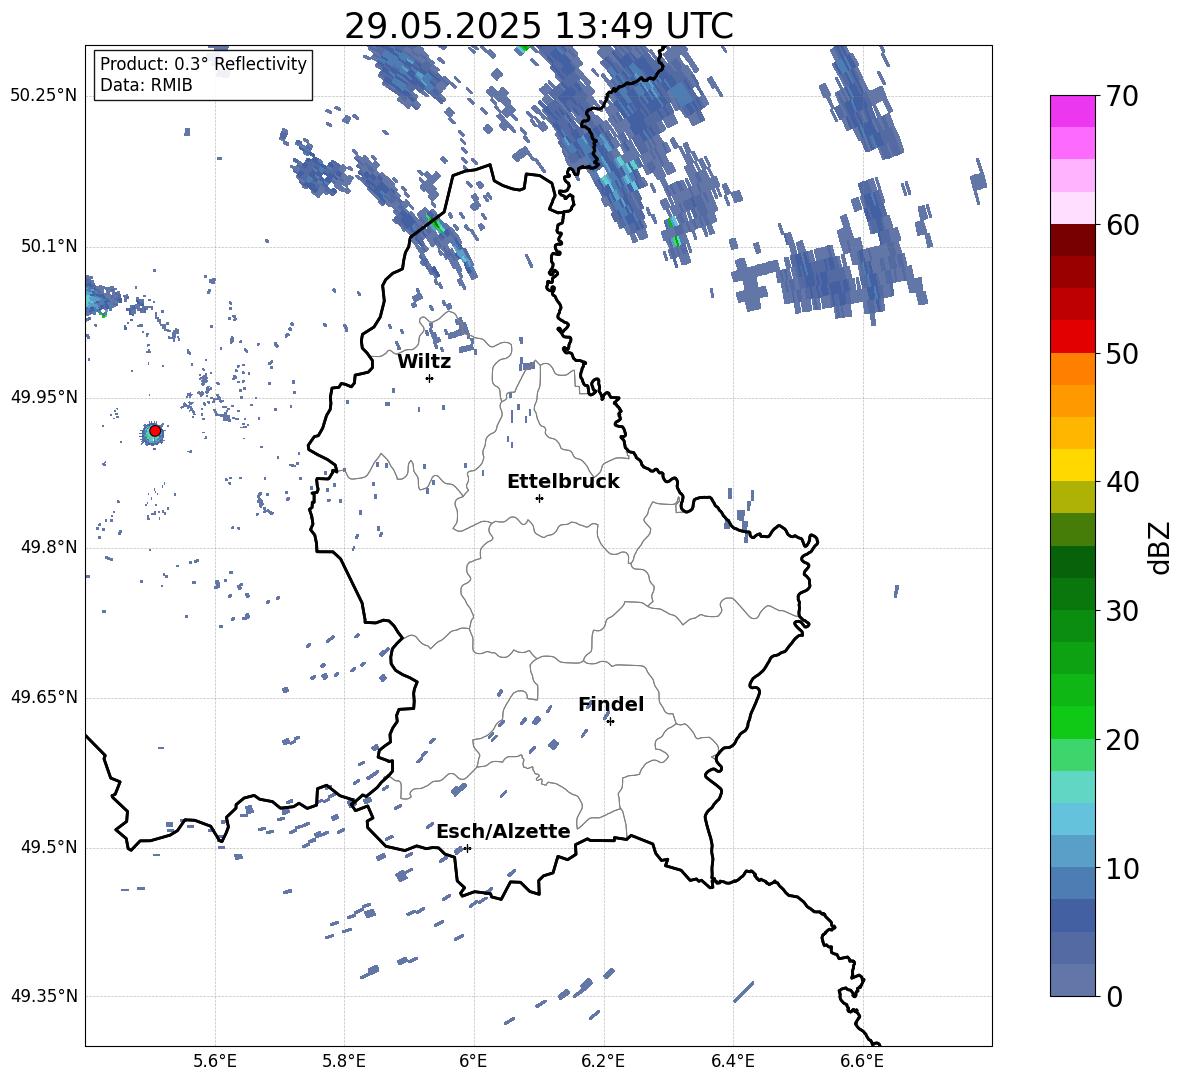
Task: Click the yellow 40 dBZ color band
Action: [1072, 465]
